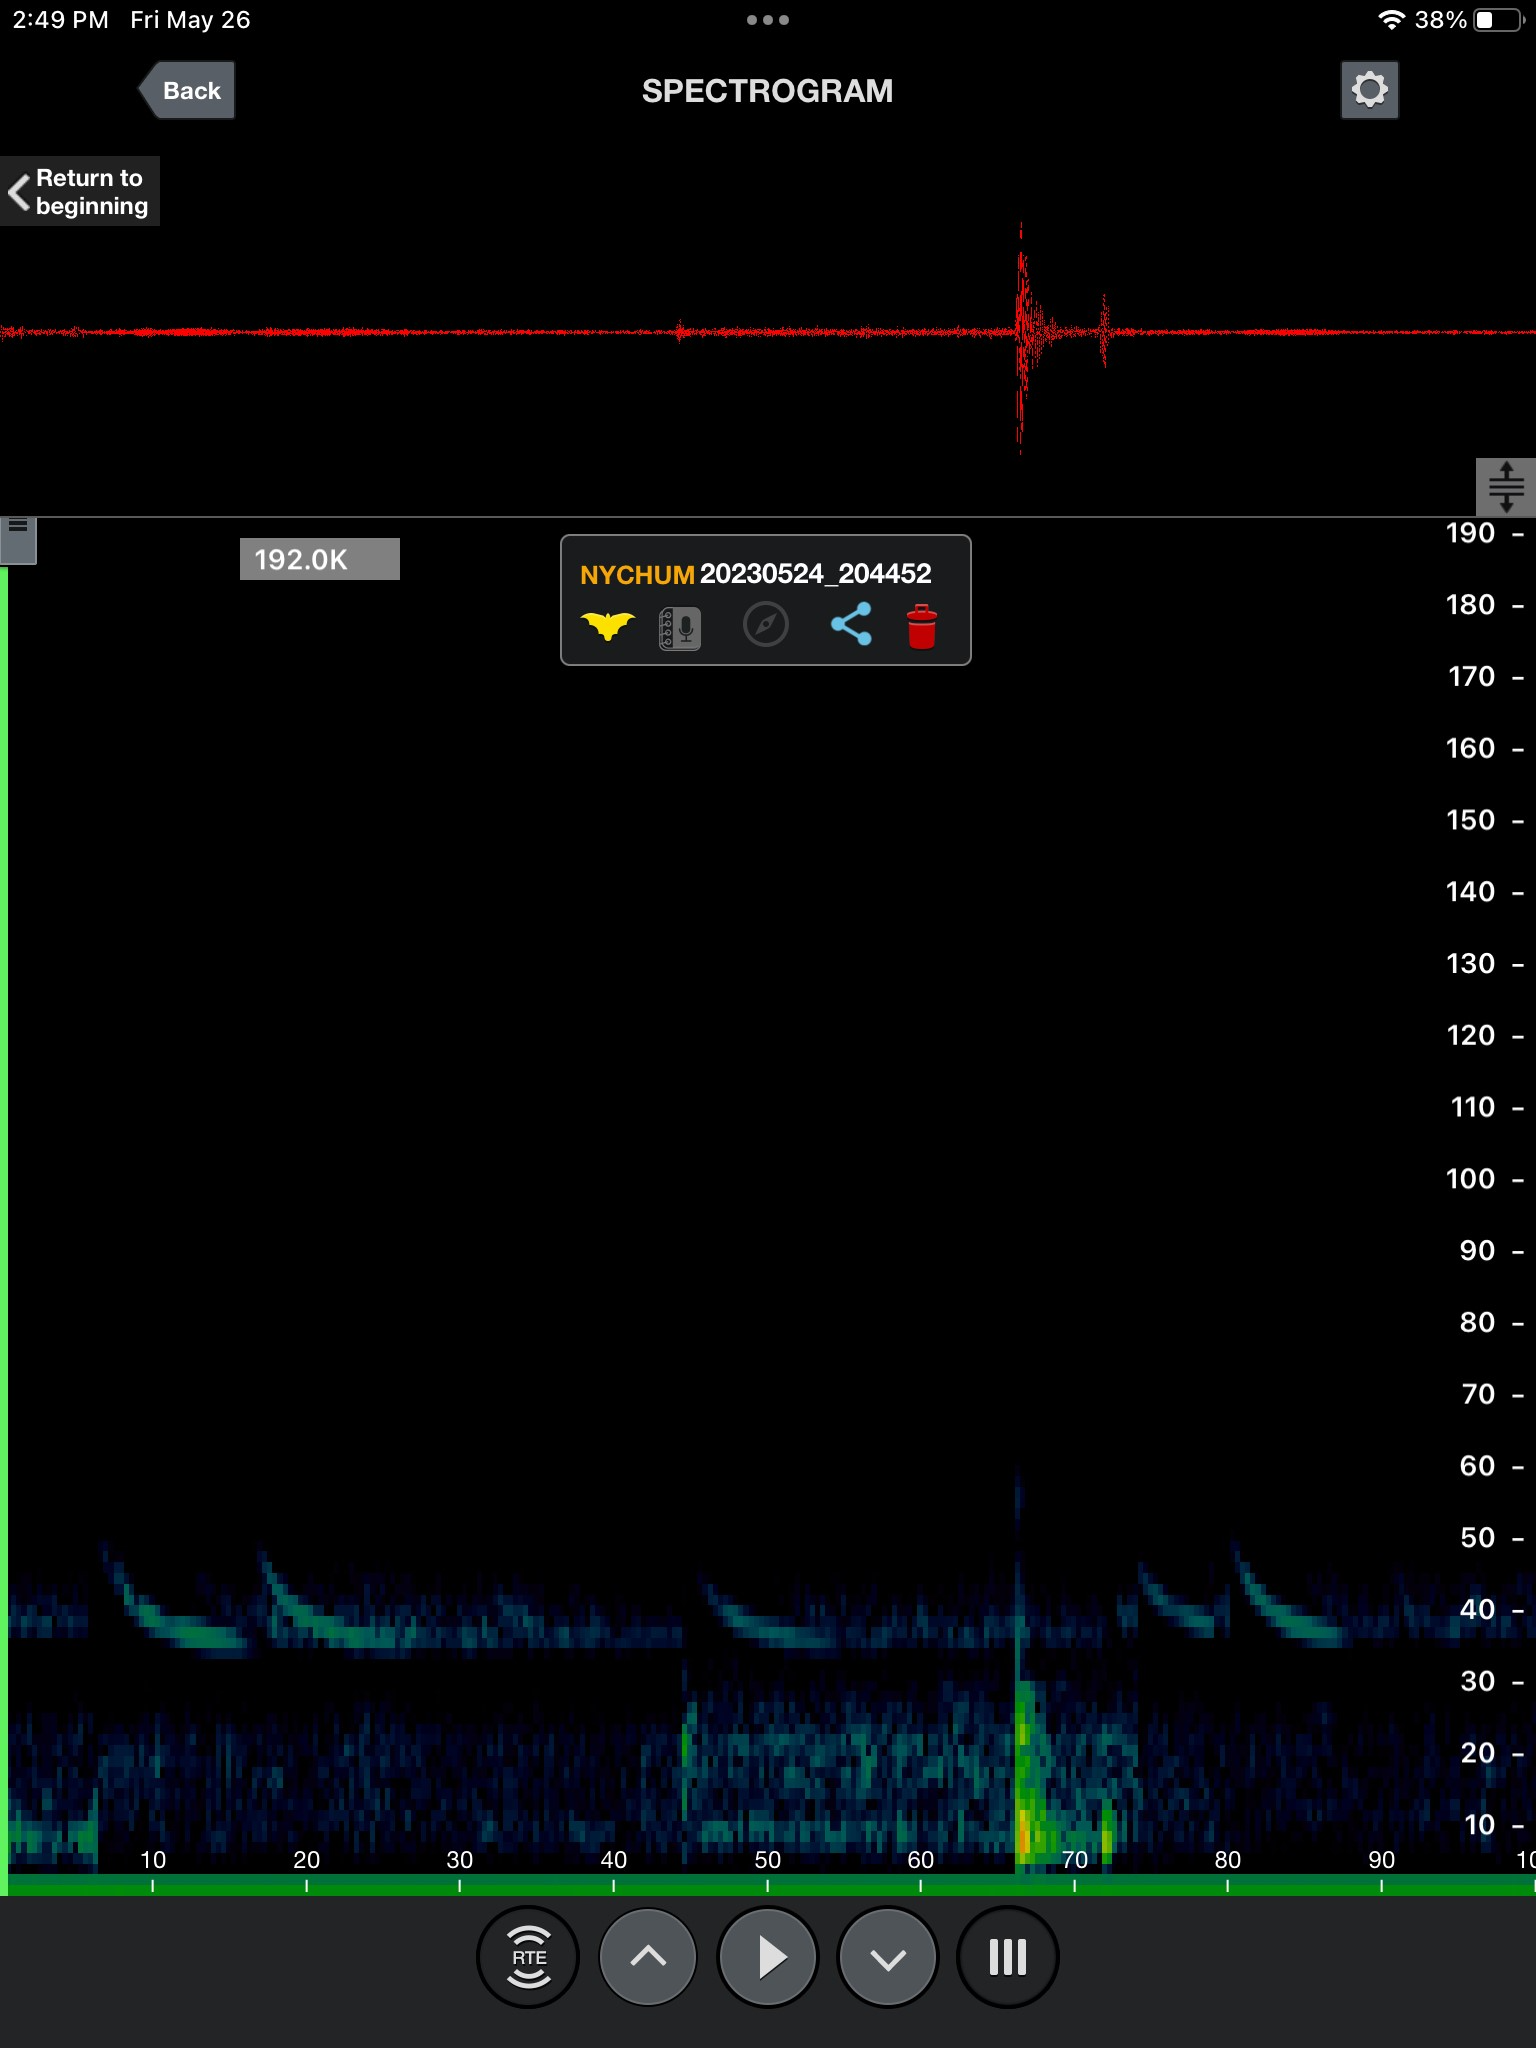Screen dimensions: 1536x2048
Task: Open spectrogram settings gear
Action: pyautogui.click(x=1369, y=90)
